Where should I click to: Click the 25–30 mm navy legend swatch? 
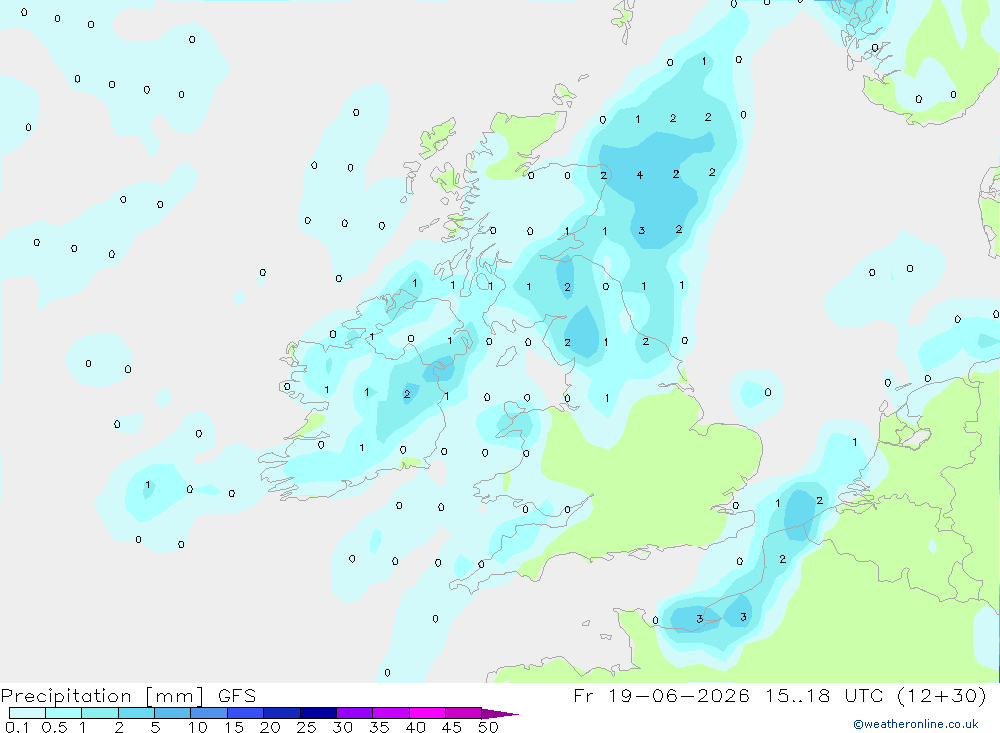318,713
